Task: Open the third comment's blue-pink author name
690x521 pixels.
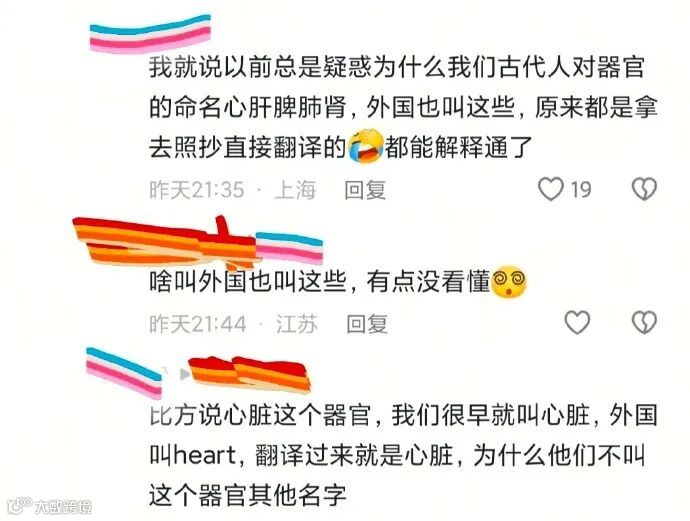Action: [124, 373]
